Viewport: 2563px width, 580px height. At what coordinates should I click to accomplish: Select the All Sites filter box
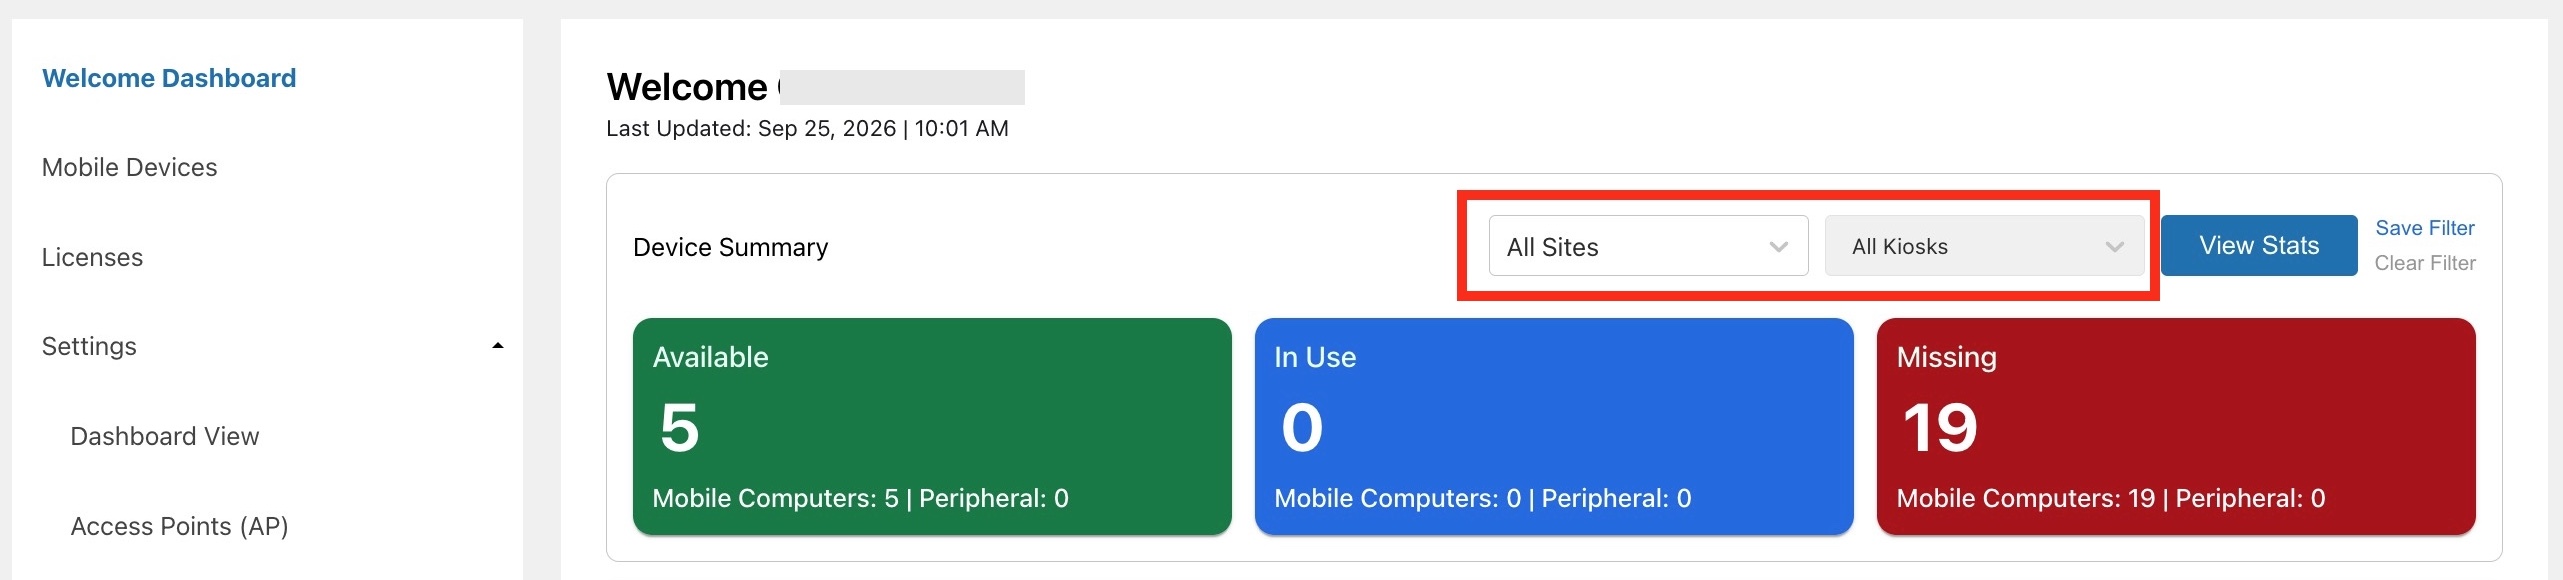(x=1648, y=246)
